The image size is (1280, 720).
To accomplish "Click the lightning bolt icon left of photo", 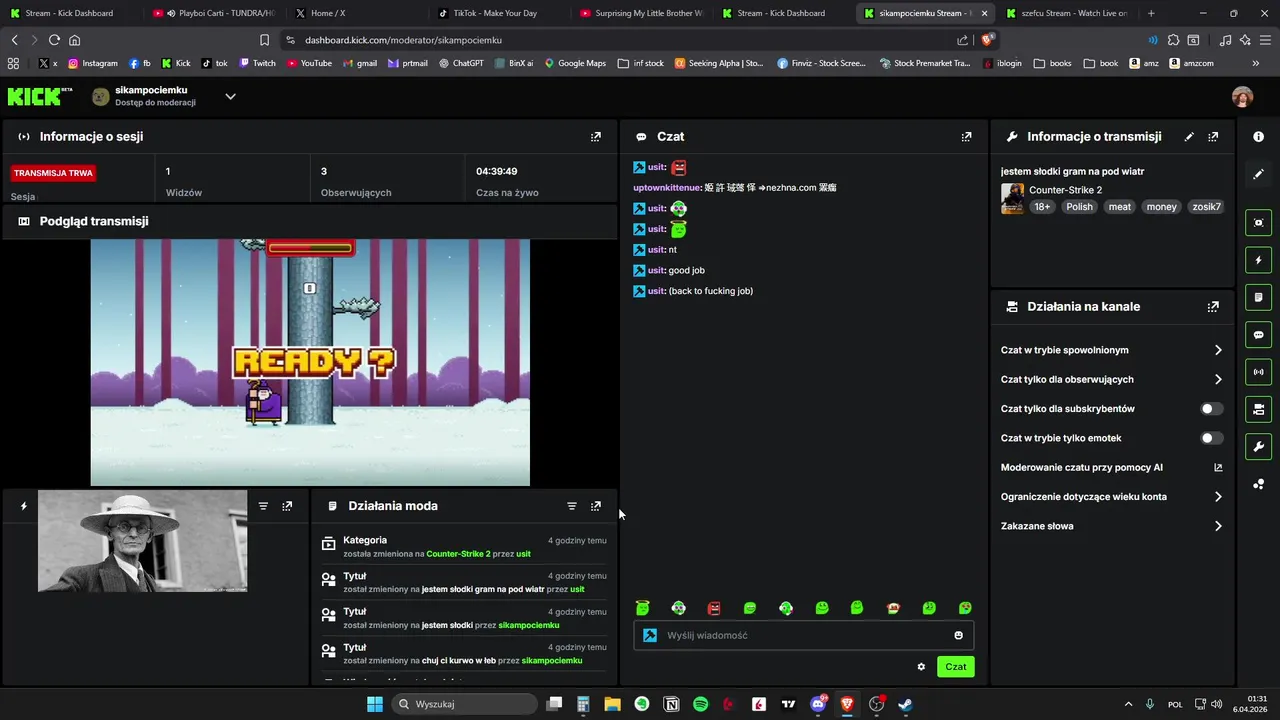I will (24, 506).
